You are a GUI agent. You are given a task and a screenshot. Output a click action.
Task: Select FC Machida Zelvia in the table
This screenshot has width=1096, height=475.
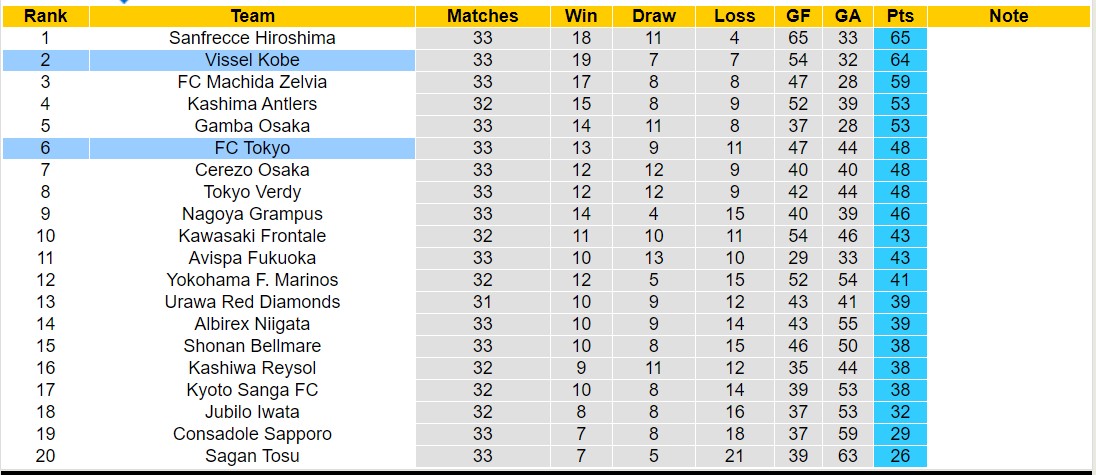coord(252,82)
